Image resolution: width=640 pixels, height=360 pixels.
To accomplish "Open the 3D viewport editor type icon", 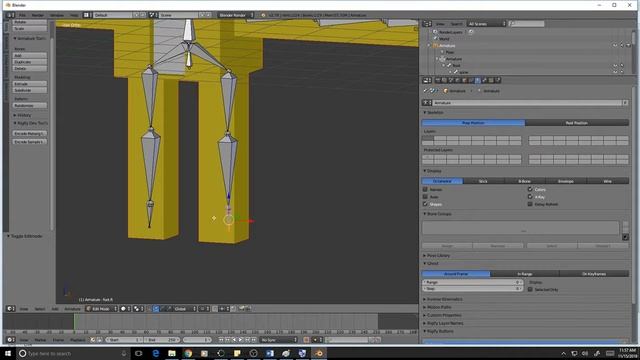I will click(x=11, y=309).
